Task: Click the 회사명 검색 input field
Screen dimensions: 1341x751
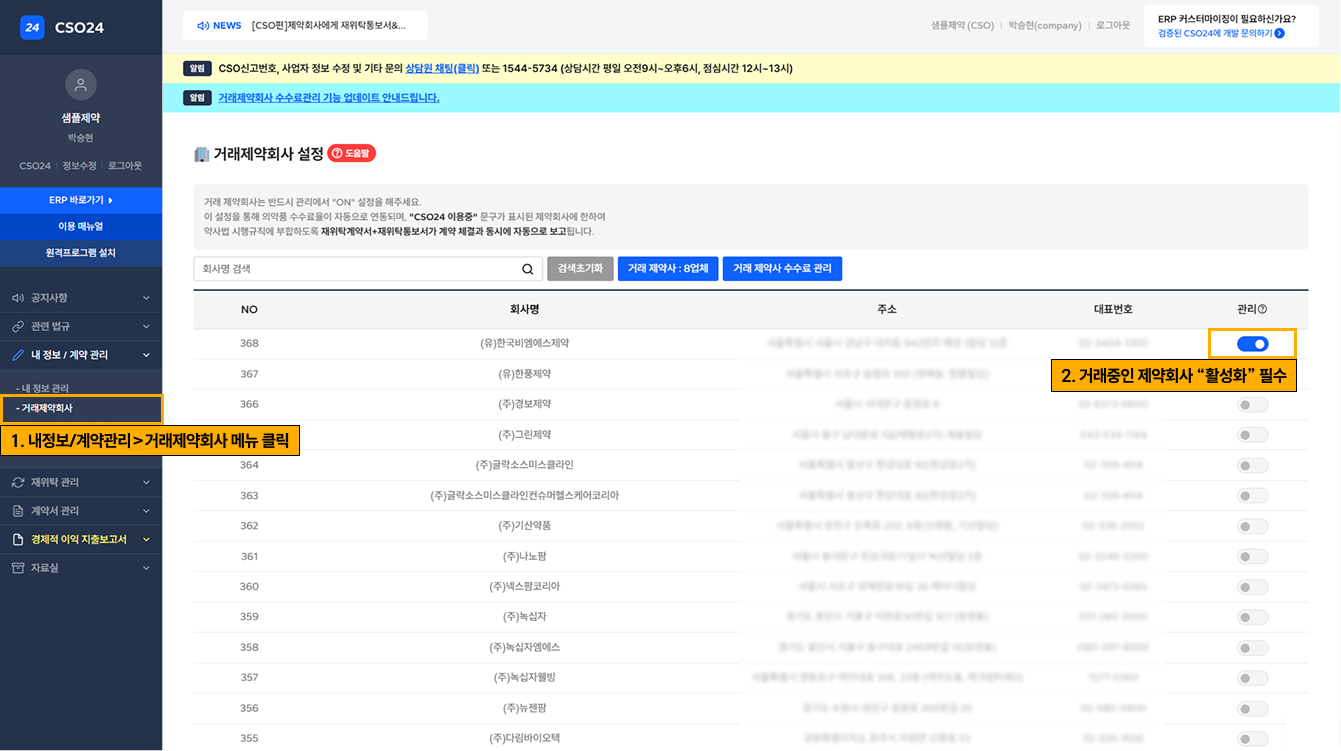Action: pos(368,269)
